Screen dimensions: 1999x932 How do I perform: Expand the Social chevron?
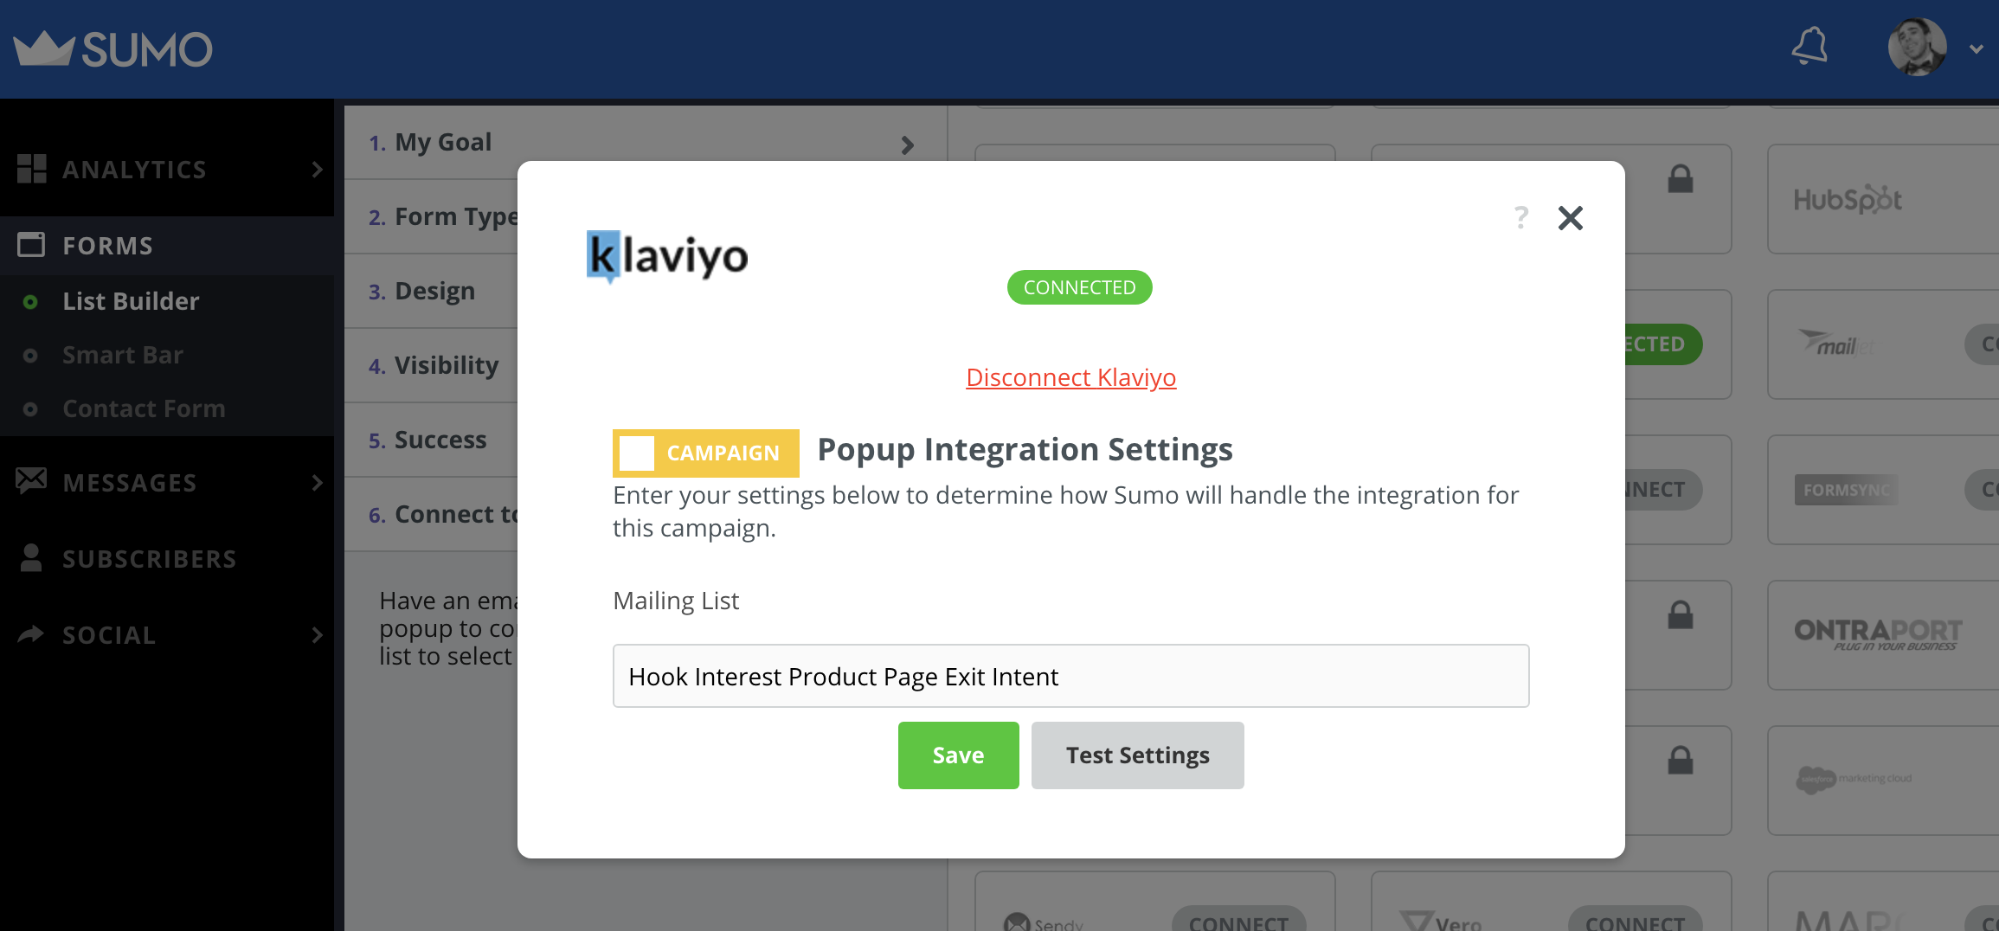coord(317,635)
